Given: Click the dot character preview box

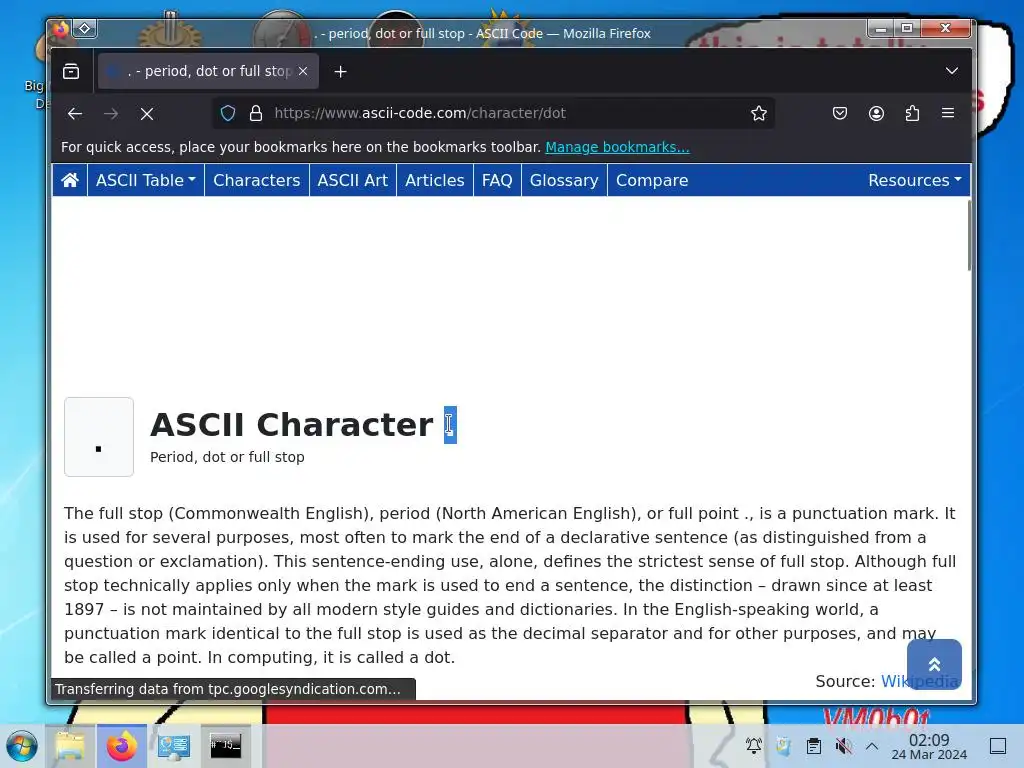Looking at the screenshot, I should pos(99,437).
